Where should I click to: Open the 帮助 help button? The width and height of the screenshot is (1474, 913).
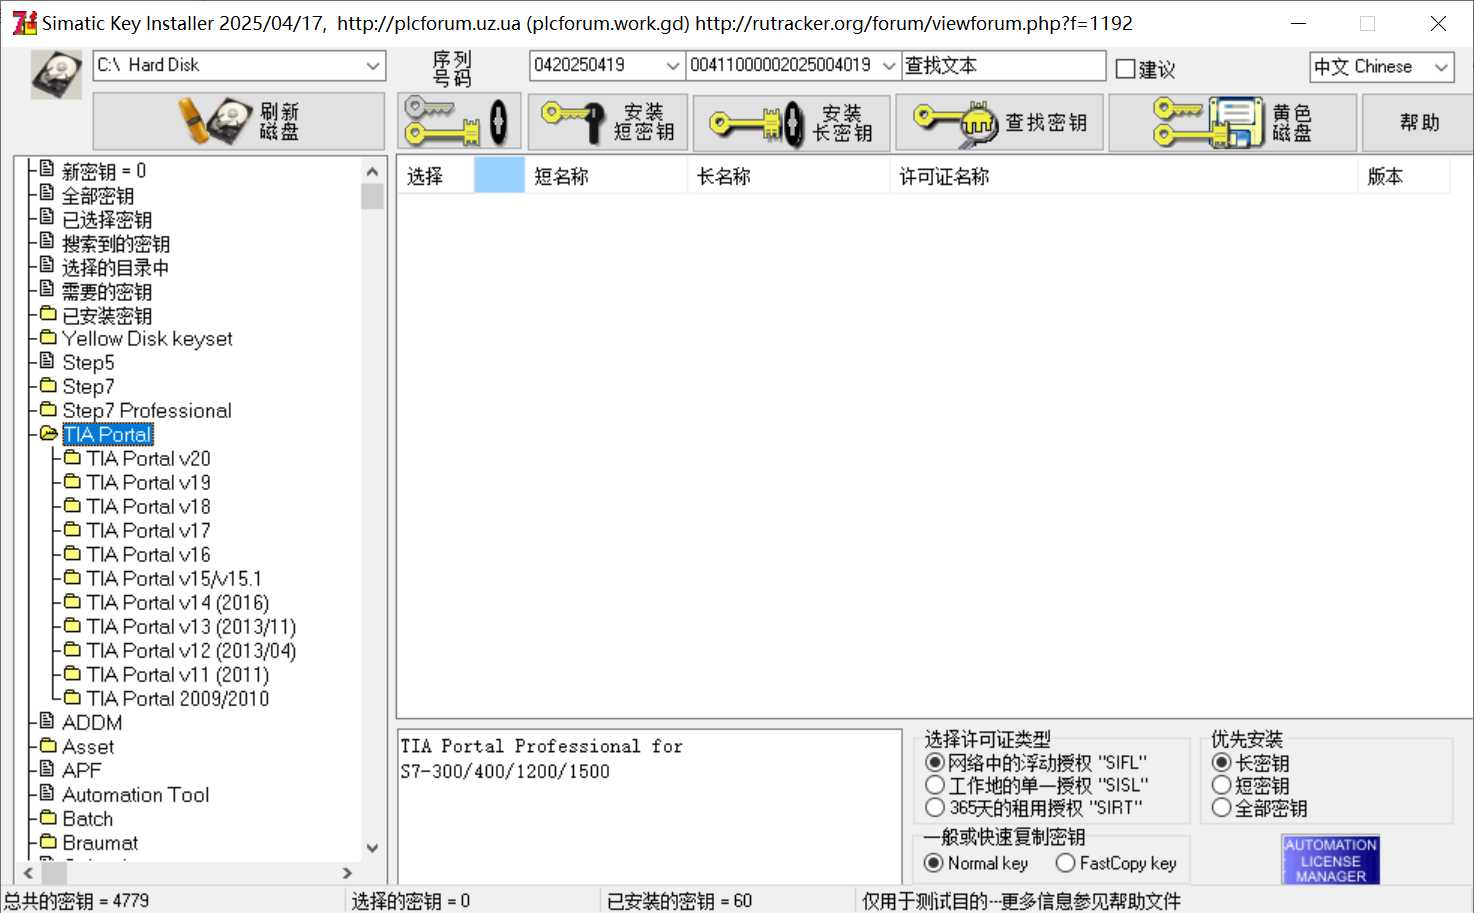pos(1418,122)
